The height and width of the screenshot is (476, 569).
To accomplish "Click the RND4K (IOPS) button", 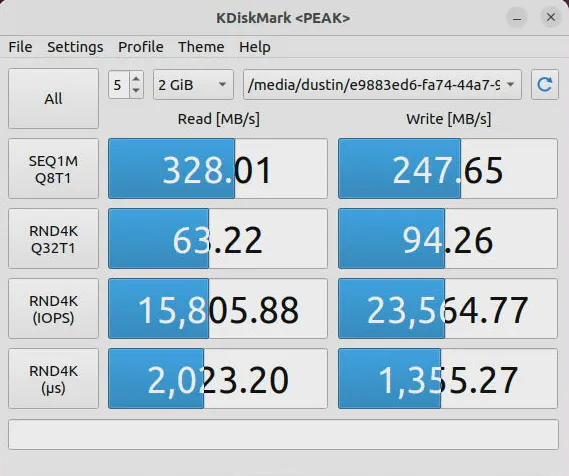I will 53,309.
